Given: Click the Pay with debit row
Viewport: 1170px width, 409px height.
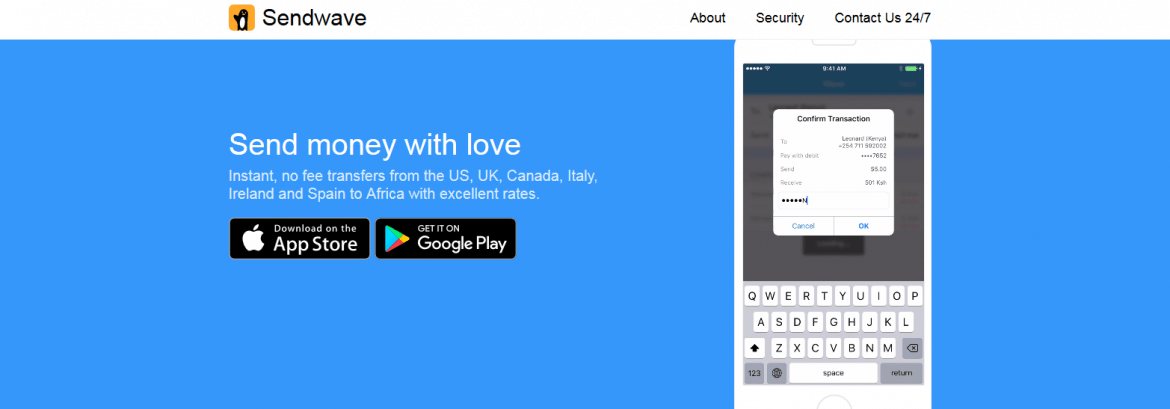Looking at the screenshot, I should pos(833,155).
